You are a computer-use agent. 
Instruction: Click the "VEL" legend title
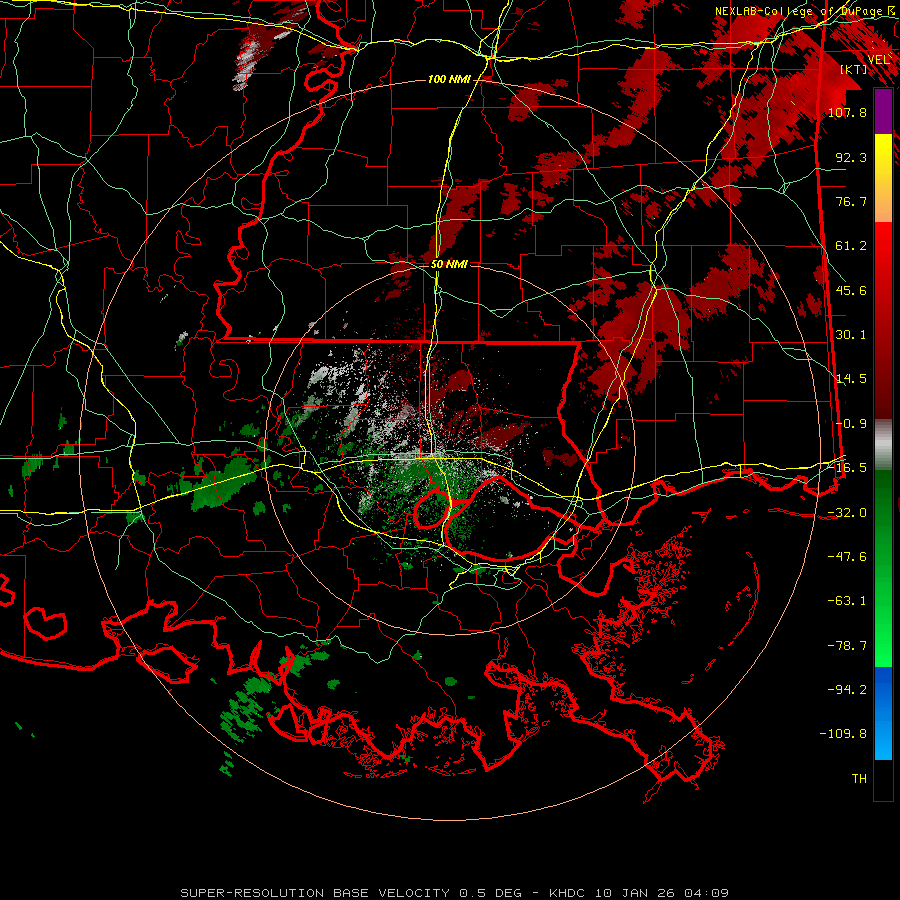click(x=879, y=60)
